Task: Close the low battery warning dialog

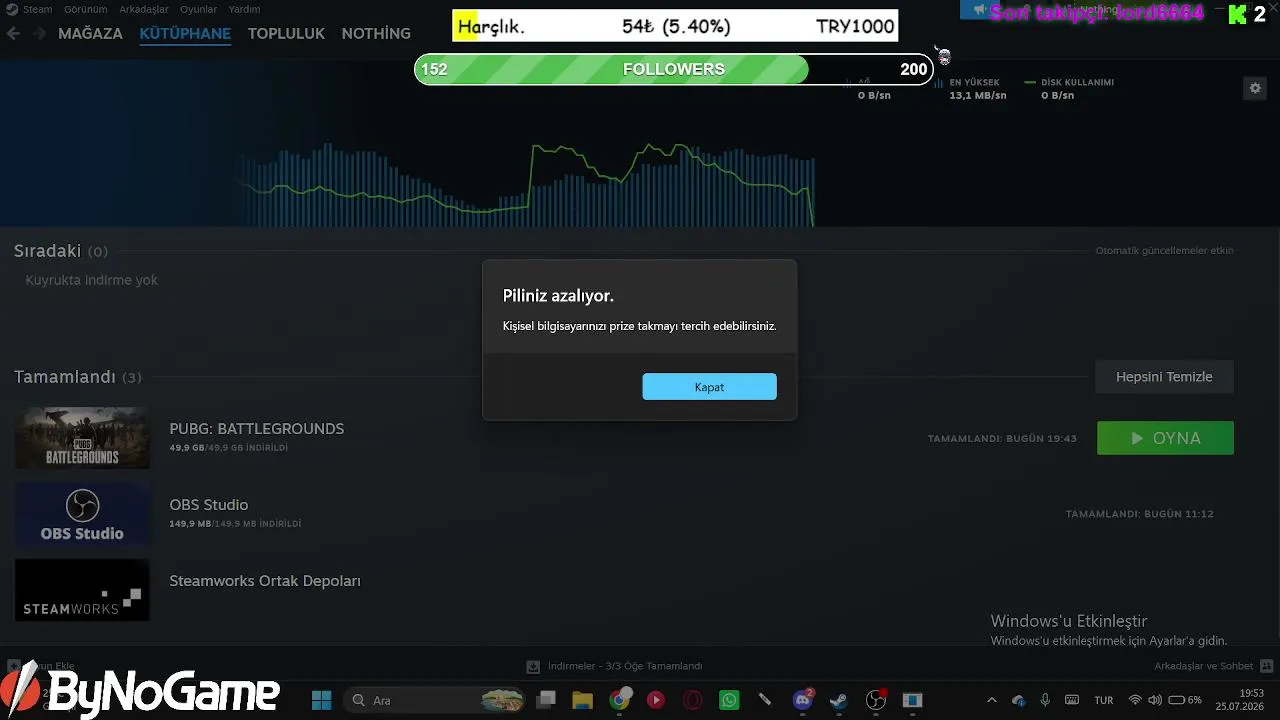Action: pyautogui.click(x=709, y=387)
